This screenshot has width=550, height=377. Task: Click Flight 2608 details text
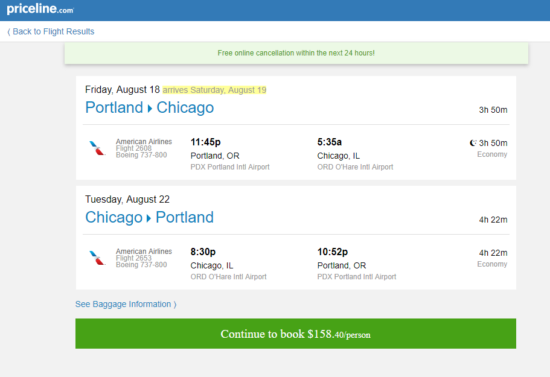click(x=134, y=148)
